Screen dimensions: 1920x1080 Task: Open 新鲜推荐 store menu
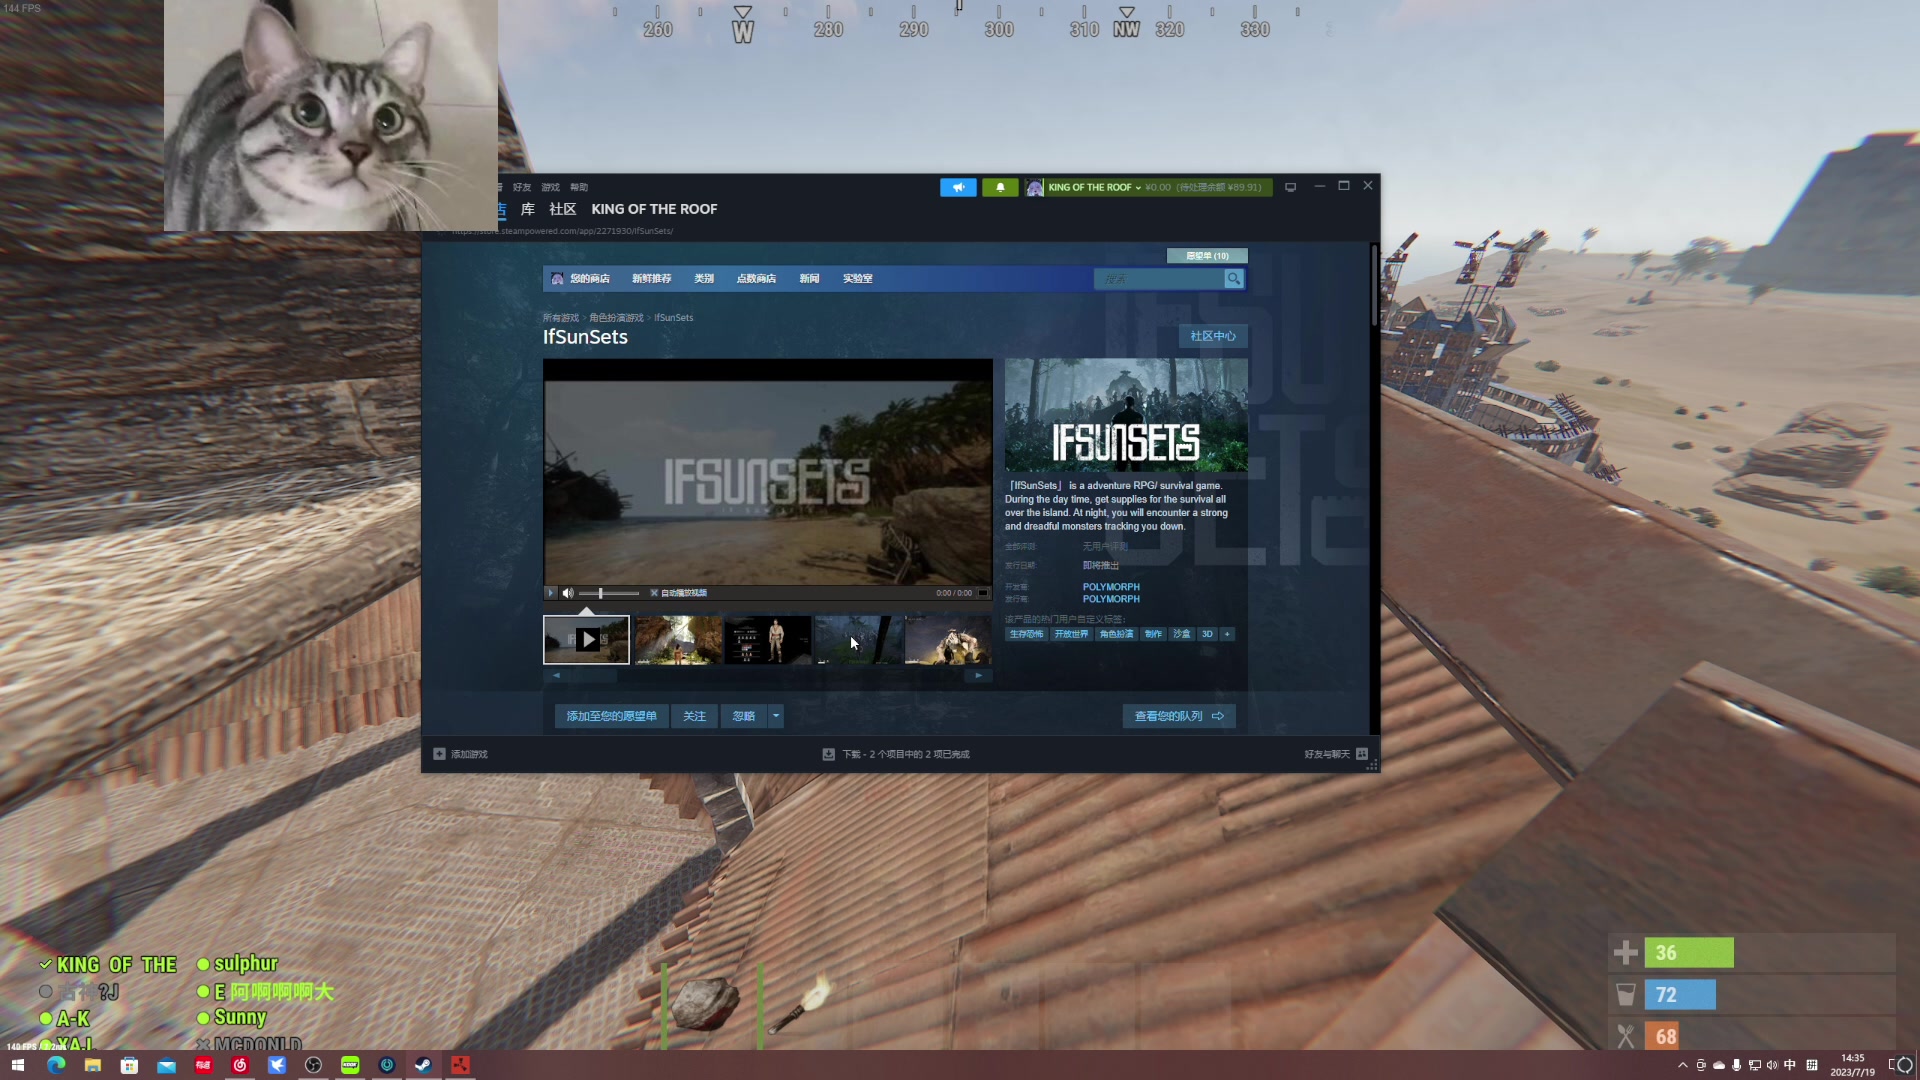[651, 279]
